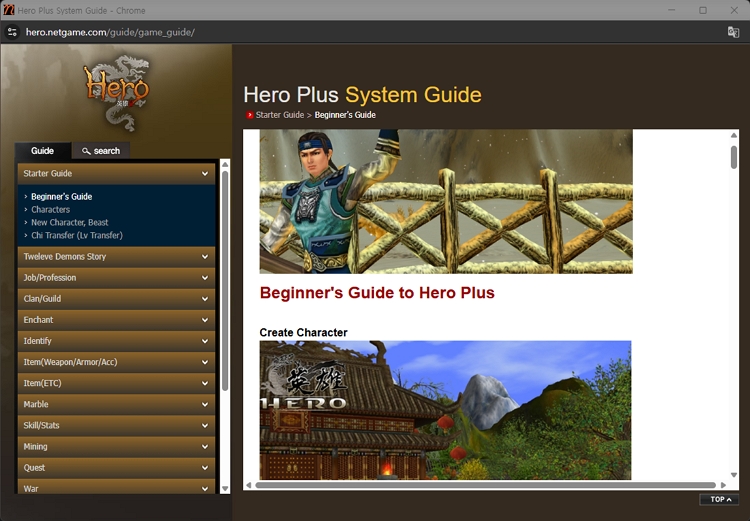Open Chi Transfer (Lv Transfer) page

(x=77, y=235)
